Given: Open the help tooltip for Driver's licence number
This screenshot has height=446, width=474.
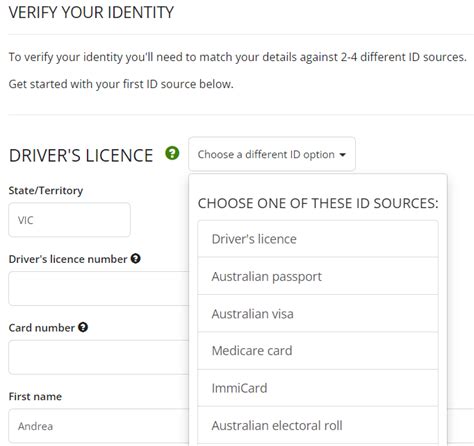Looking at the screenshot, I should 136,258.
